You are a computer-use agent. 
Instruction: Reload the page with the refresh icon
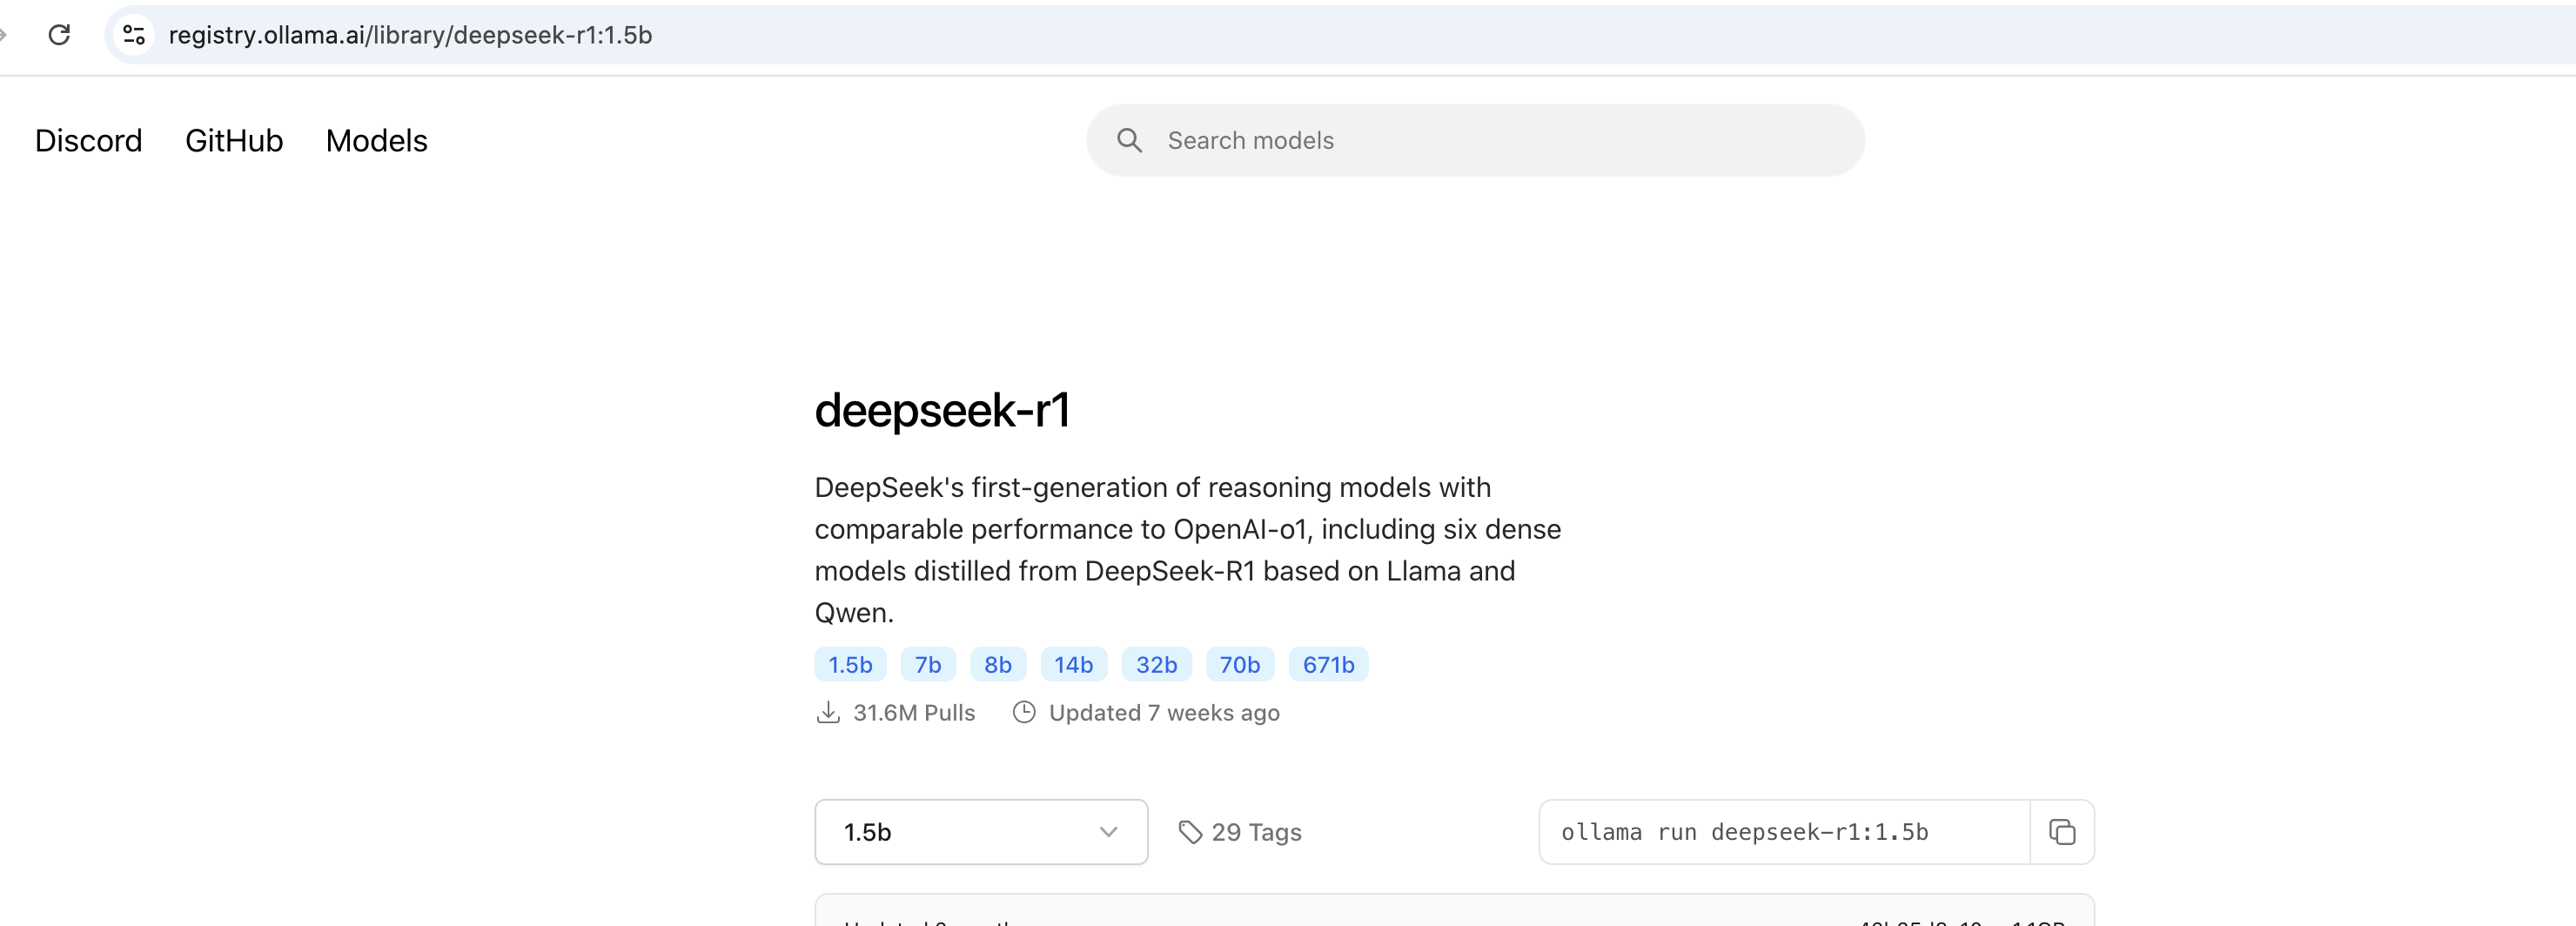coord(59,35)
